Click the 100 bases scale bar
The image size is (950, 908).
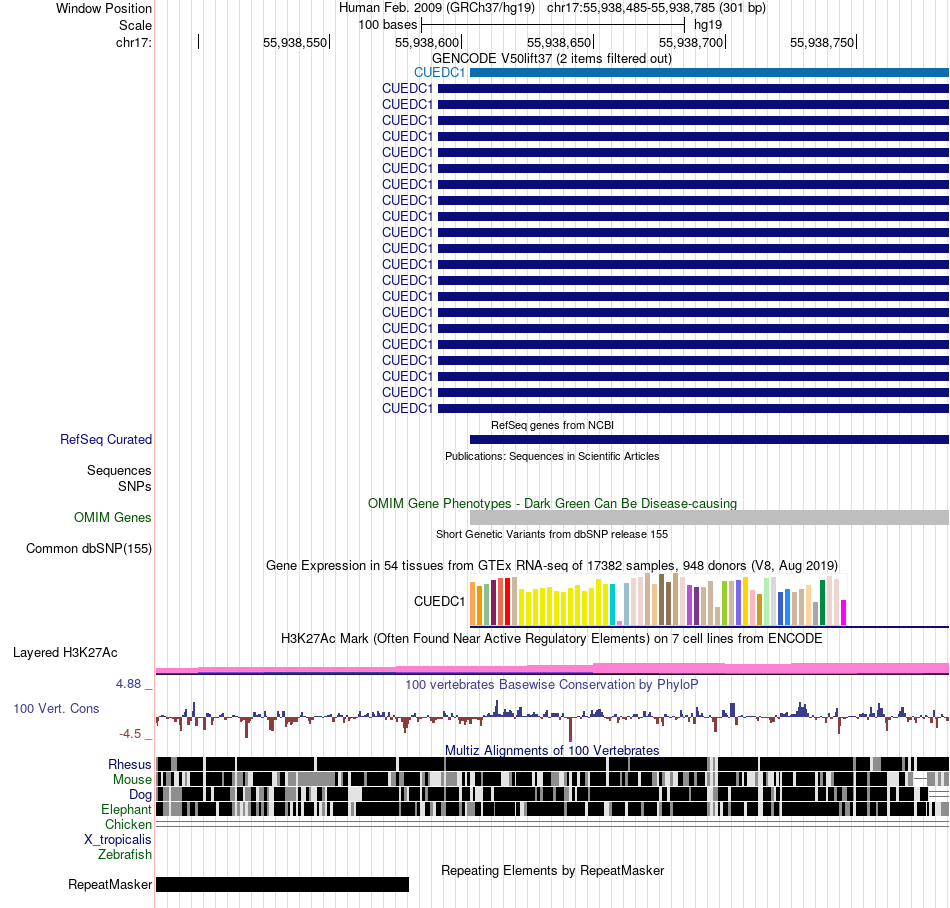[x=553, y=25]
